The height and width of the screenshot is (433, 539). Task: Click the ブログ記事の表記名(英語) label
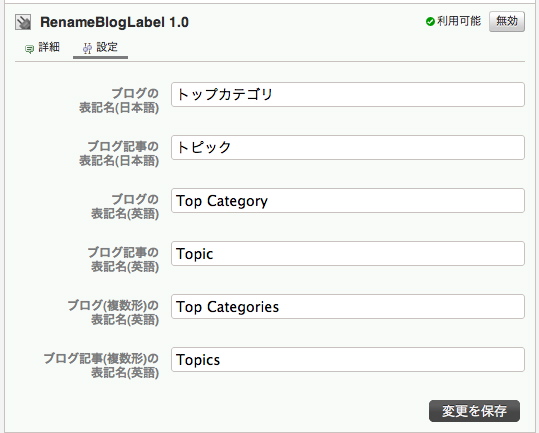(123, 259)
